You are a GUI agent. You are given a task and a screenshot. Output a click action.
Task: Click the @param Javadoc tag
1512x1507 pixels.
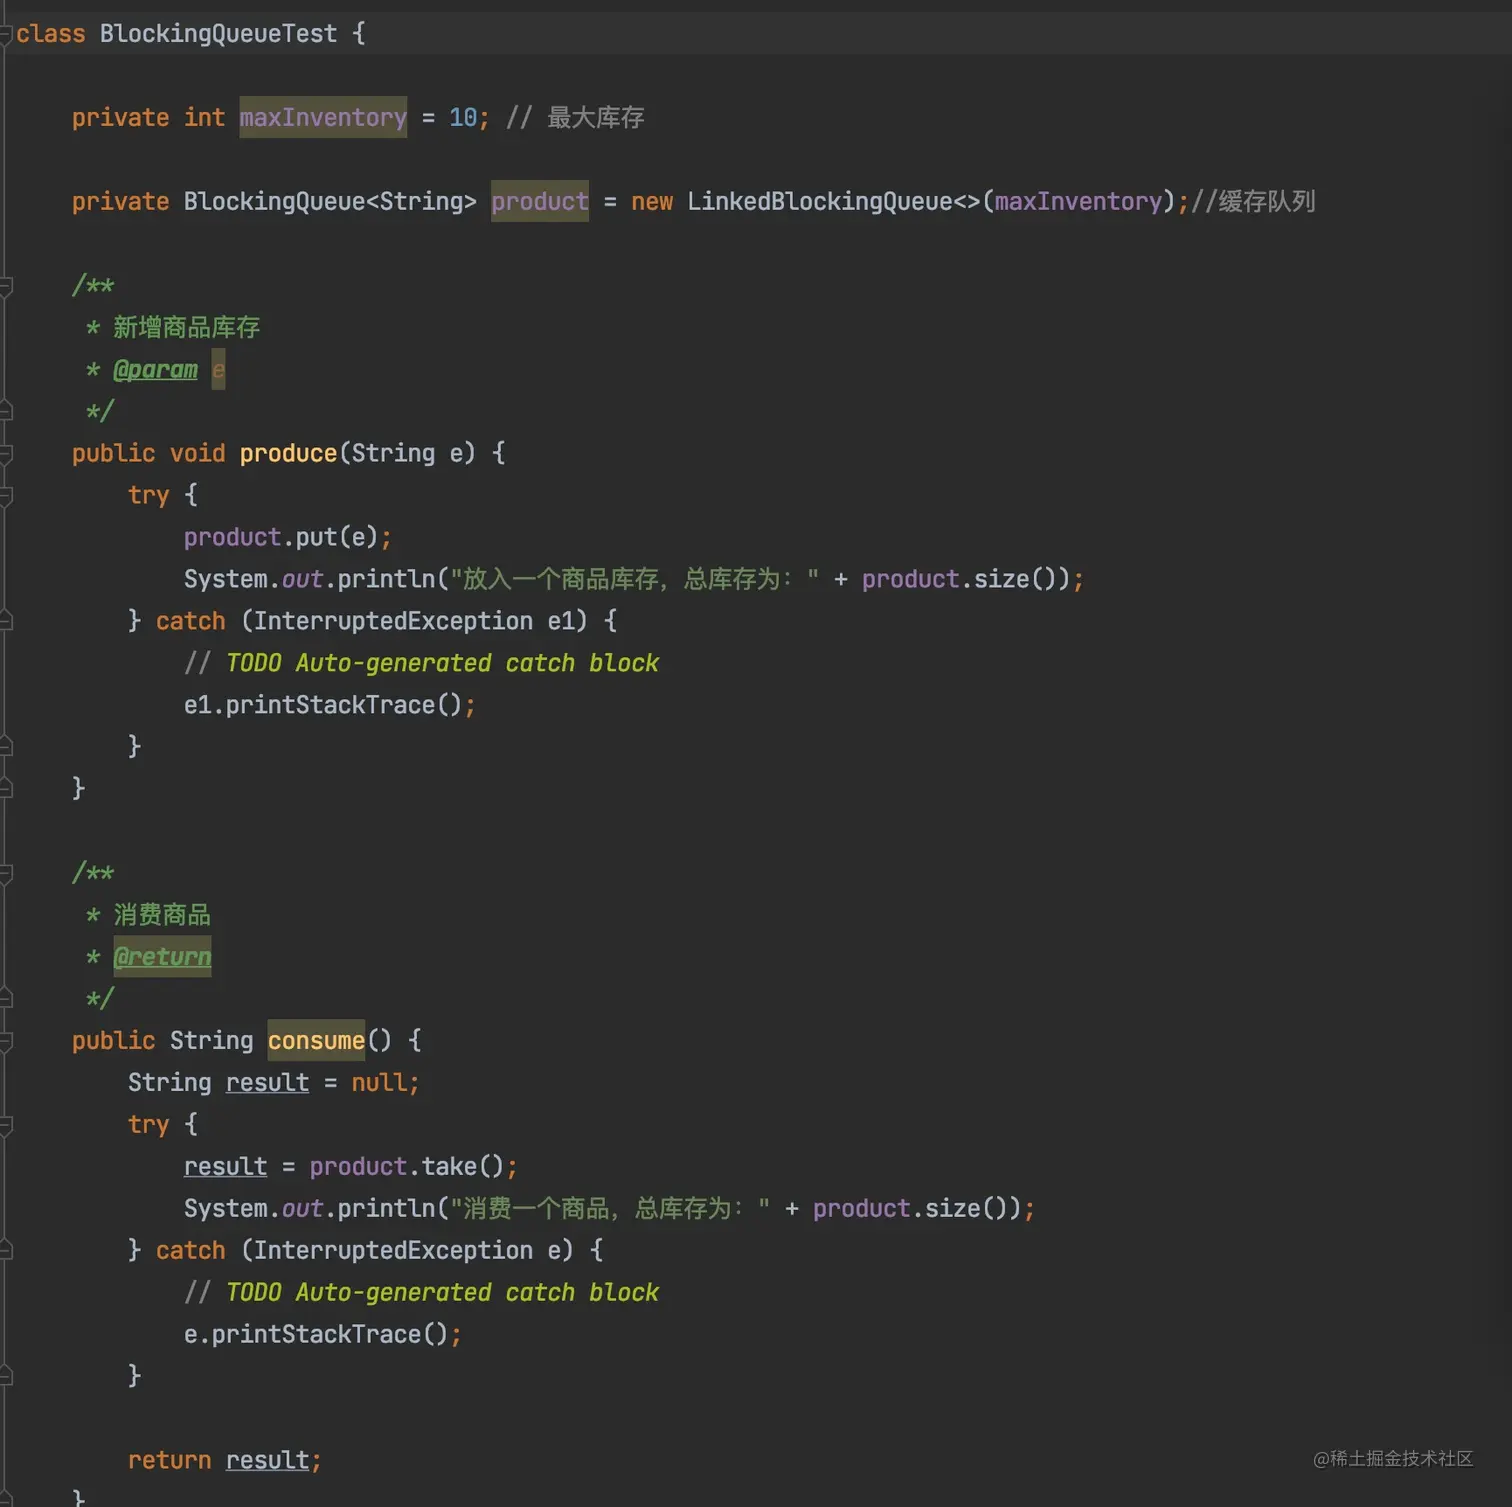(x=155, y=370)
